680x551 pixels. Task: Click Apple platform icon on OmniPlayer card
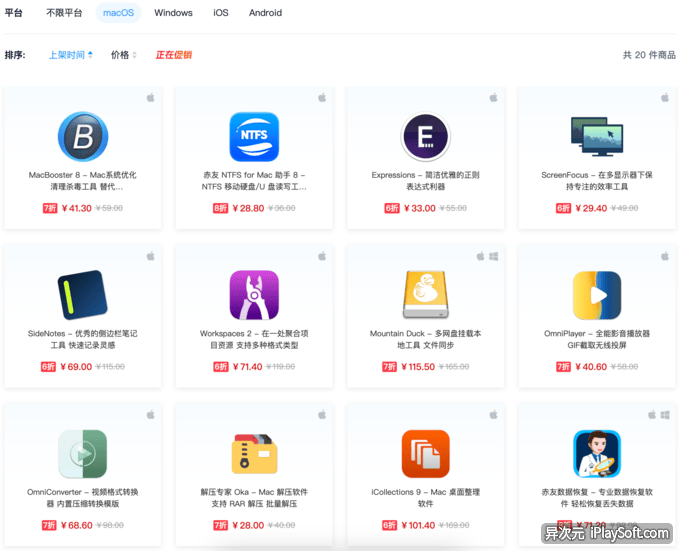pos(665,256)
